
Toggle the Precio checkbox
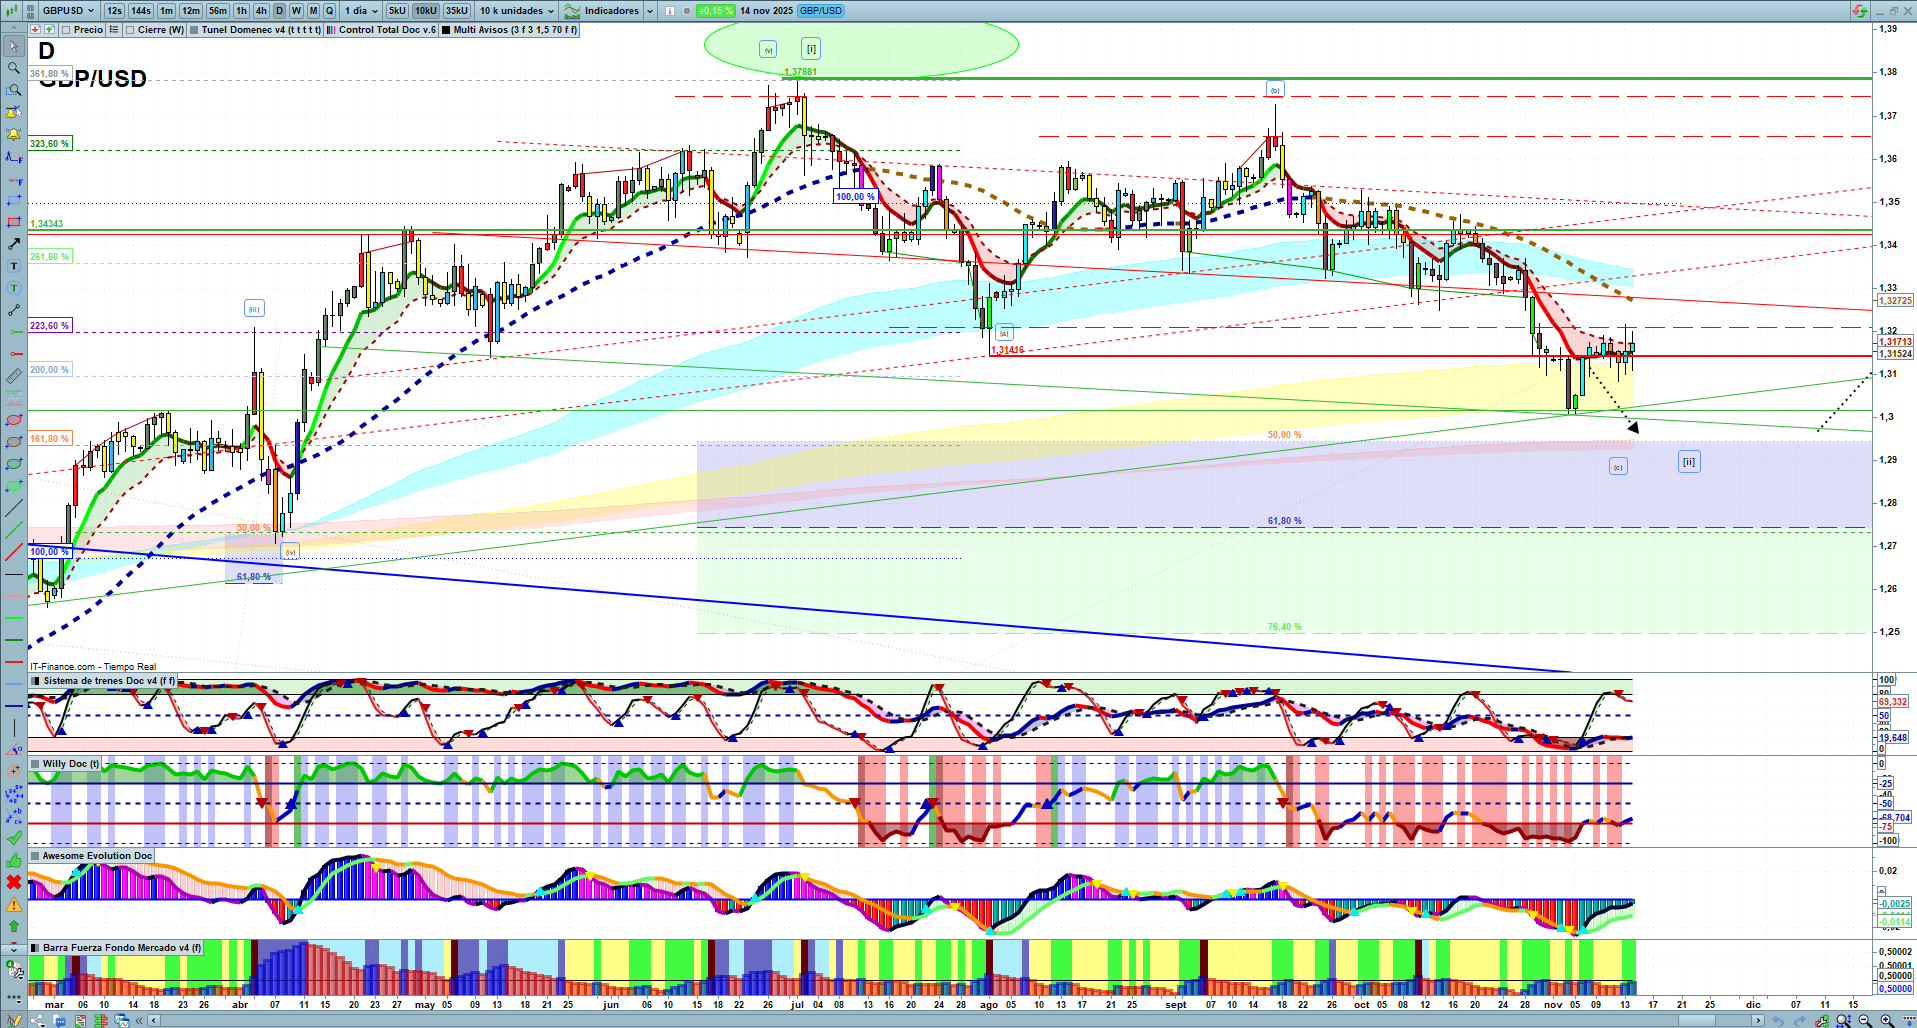(x=66, y=30)
